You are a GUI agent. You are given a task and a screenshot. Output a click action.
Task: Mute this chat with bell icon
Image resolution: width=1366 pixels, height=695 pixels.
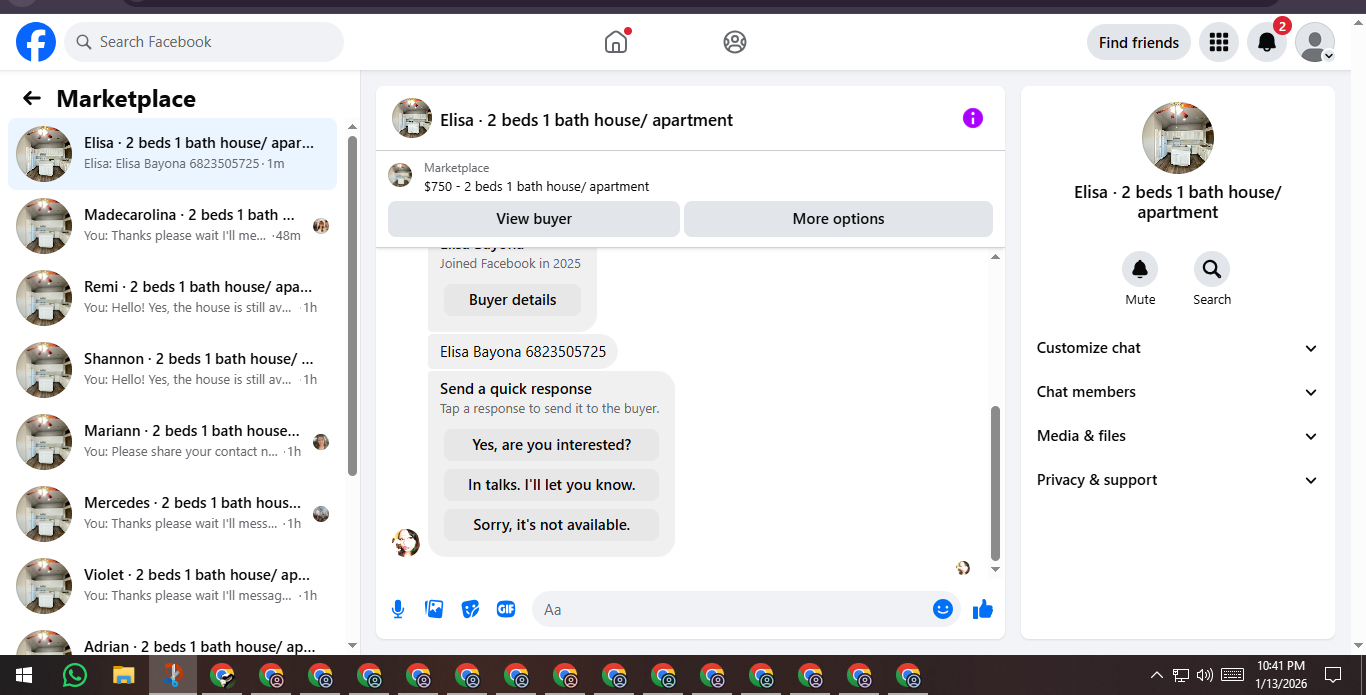1140,269
